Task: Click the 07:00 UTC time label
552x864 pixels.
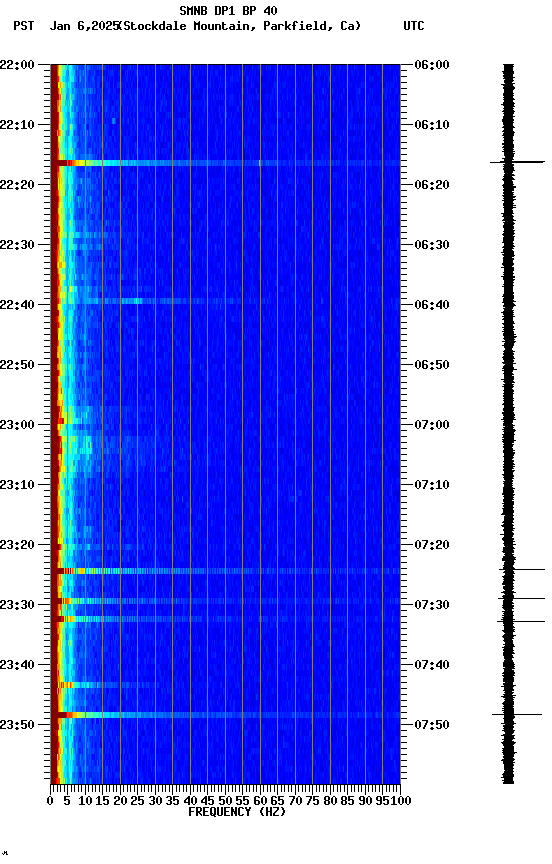Action: click(x=431, y=425)
